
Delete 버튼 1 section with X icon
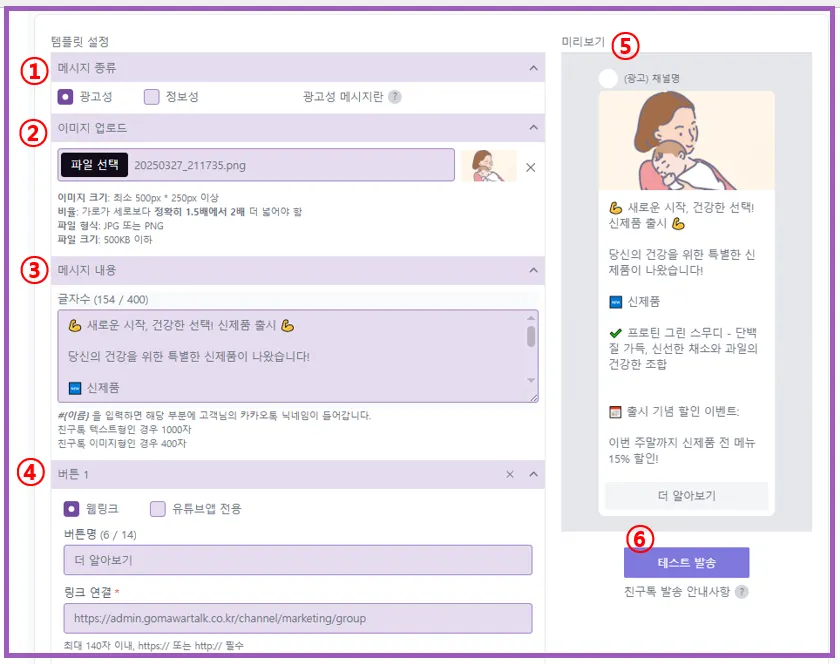pos(509,474)
